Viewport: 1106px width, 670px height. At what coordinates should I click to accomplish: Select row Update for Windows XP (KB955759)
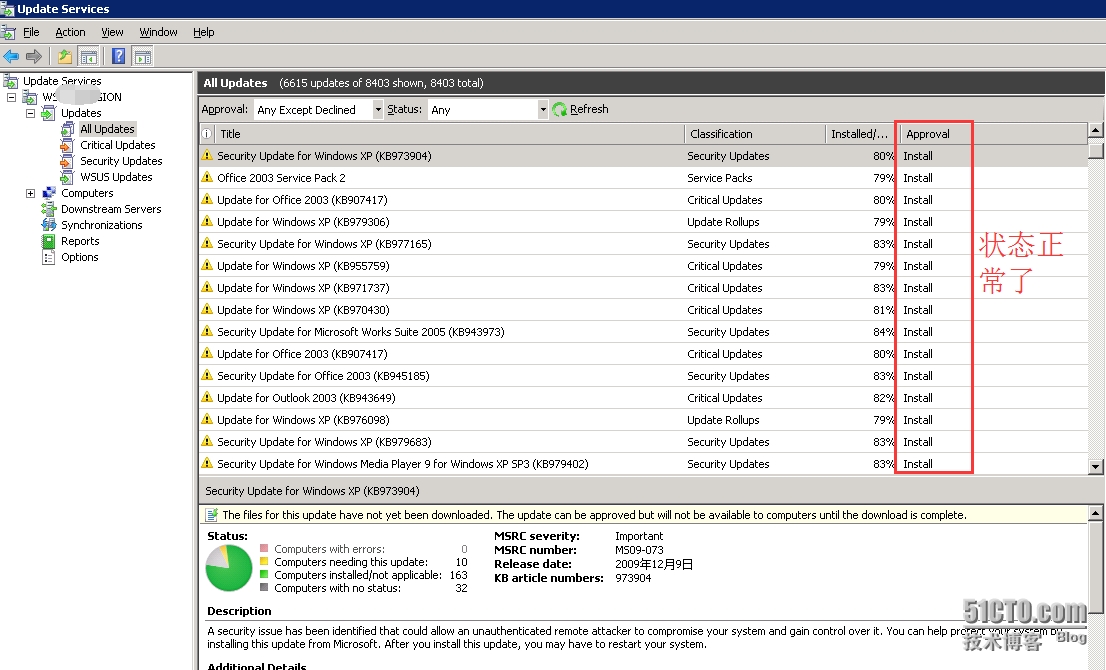(x=643, y=266)
